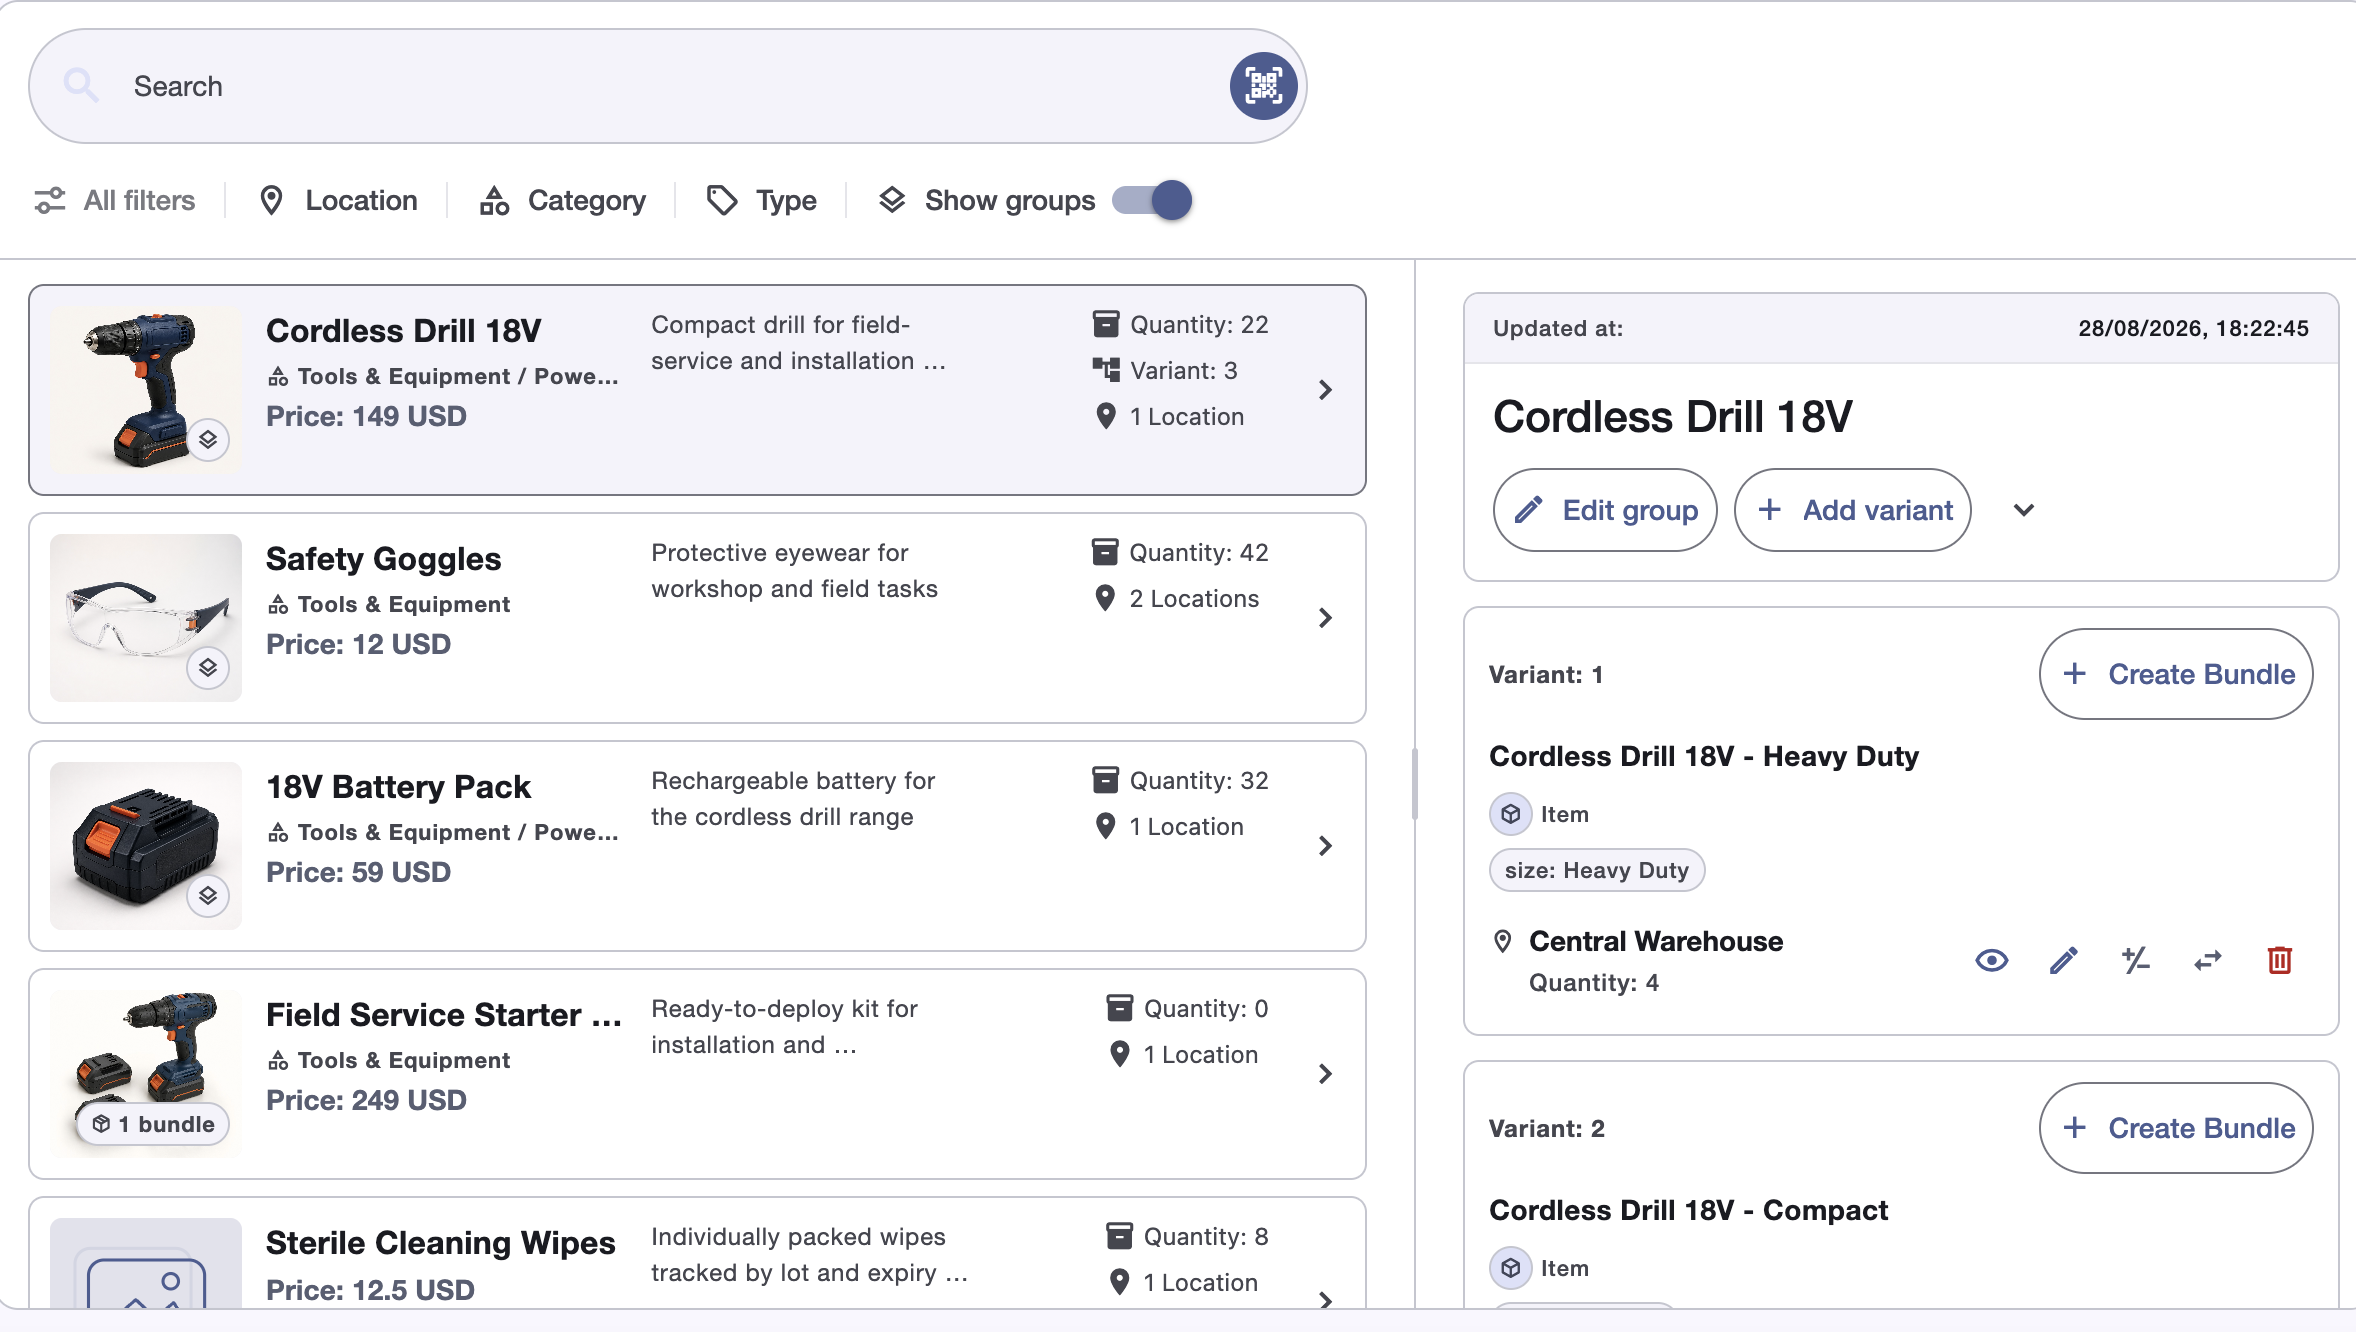2356x1332 pixels.
Task: Expand the Safety Goggles row chevron
Action: (1325, 618)
